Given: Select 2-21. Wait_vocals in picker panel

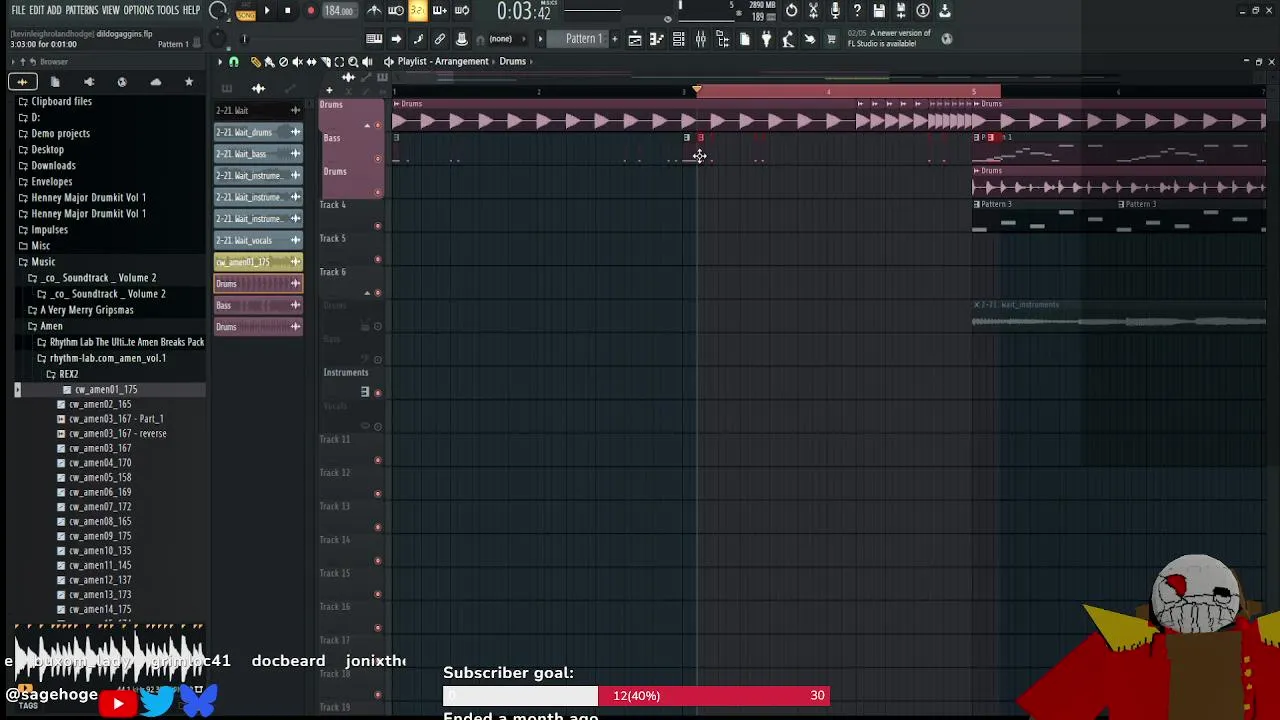Looking at the screenshot, I should click(258, 240).
